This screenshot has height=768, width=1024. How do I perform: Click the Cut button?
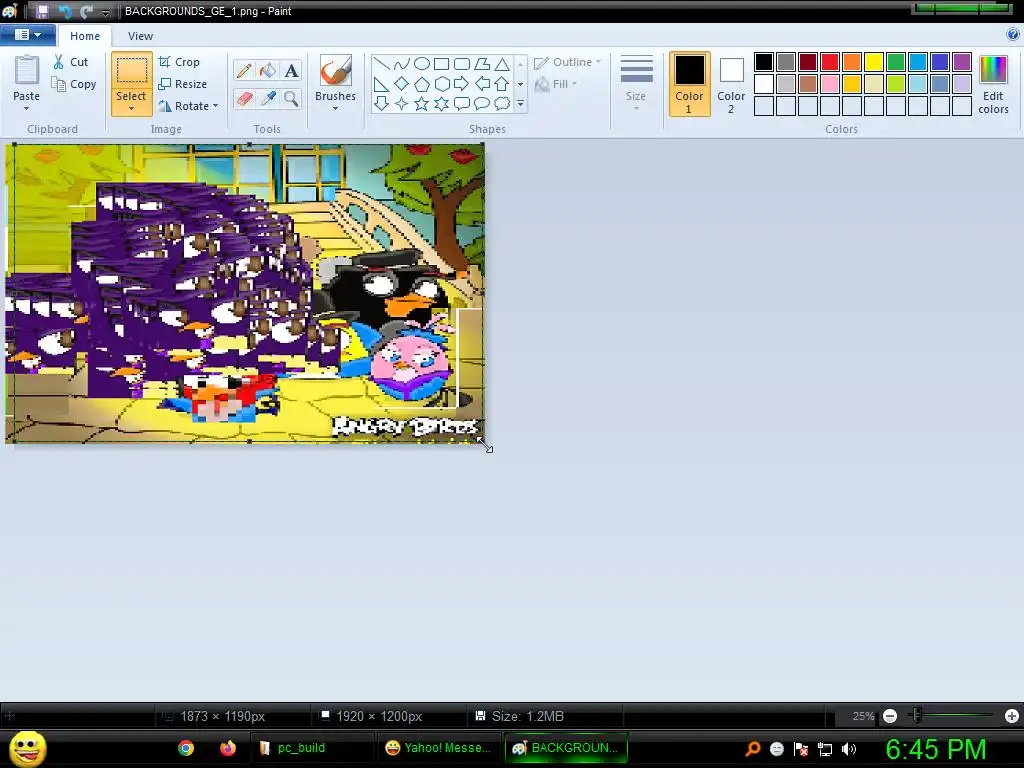71,62
